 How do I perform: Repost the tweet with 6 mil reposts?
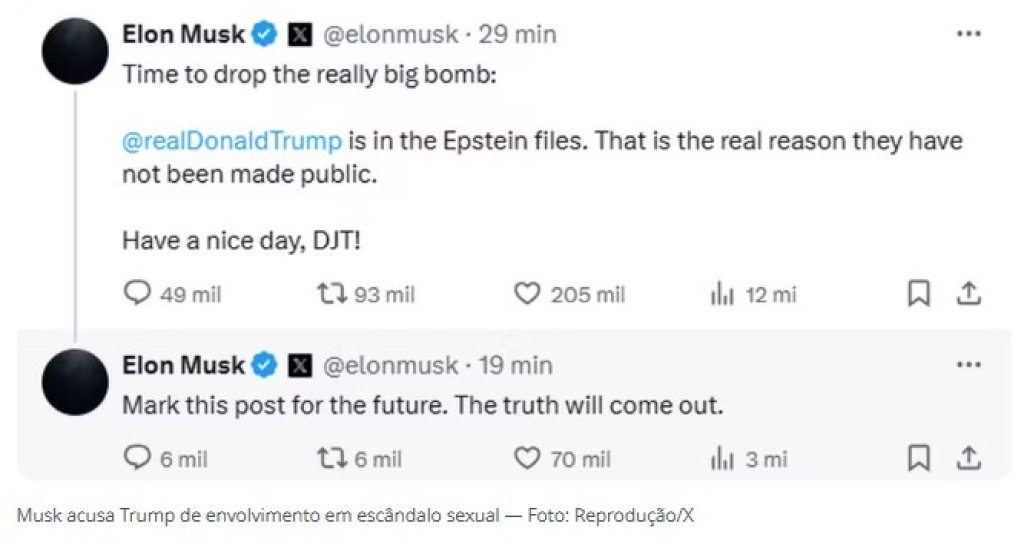332,458
